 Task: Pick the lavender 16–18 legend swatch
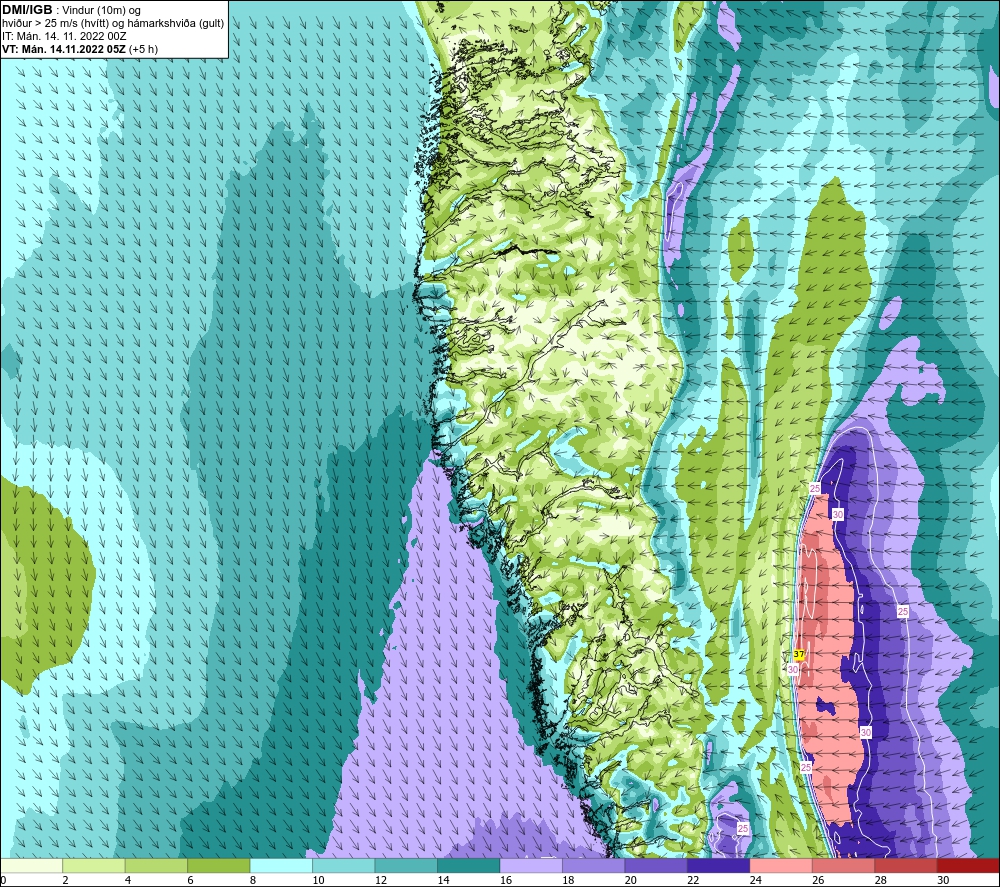[x=531, y=865]
